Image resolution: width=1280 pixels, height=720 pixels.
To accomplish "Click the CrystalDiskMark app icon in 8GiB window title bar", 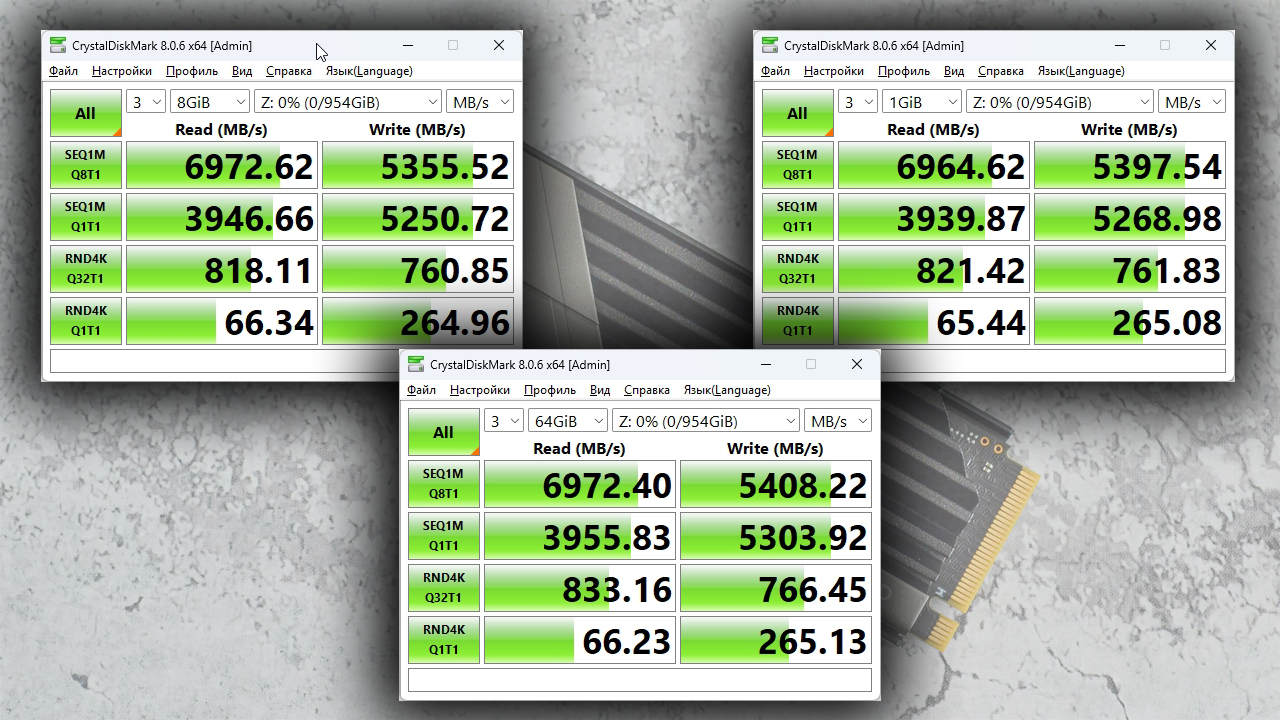I will pos(58,45).
